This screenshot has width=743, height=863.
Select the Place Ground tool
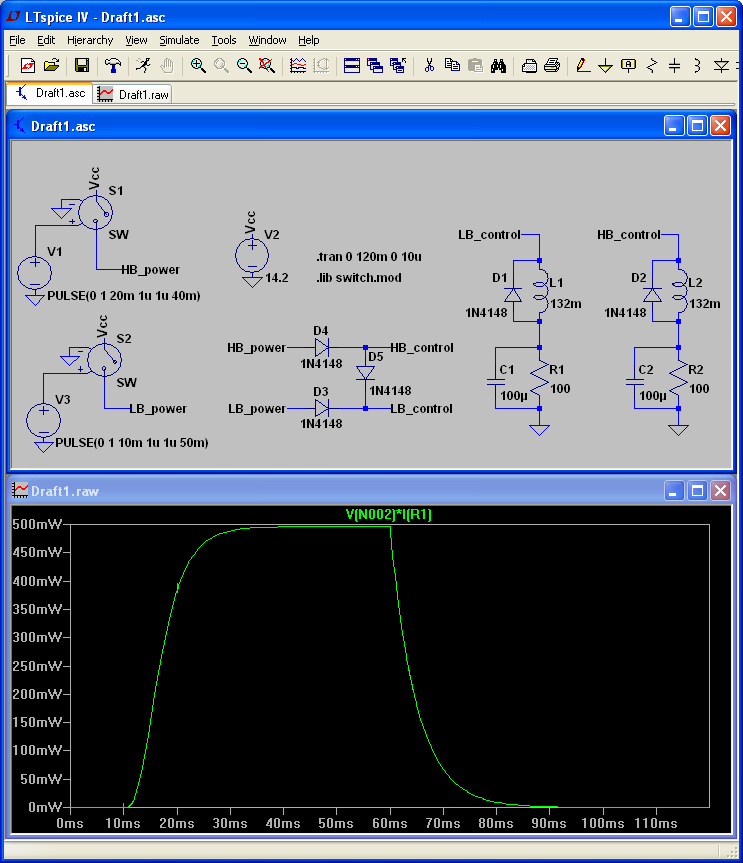605,65
